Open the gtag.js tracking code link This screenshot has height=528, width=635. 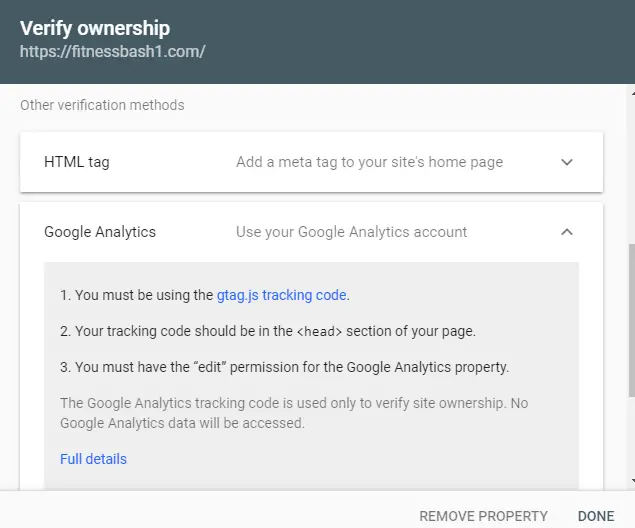(282, 295)
